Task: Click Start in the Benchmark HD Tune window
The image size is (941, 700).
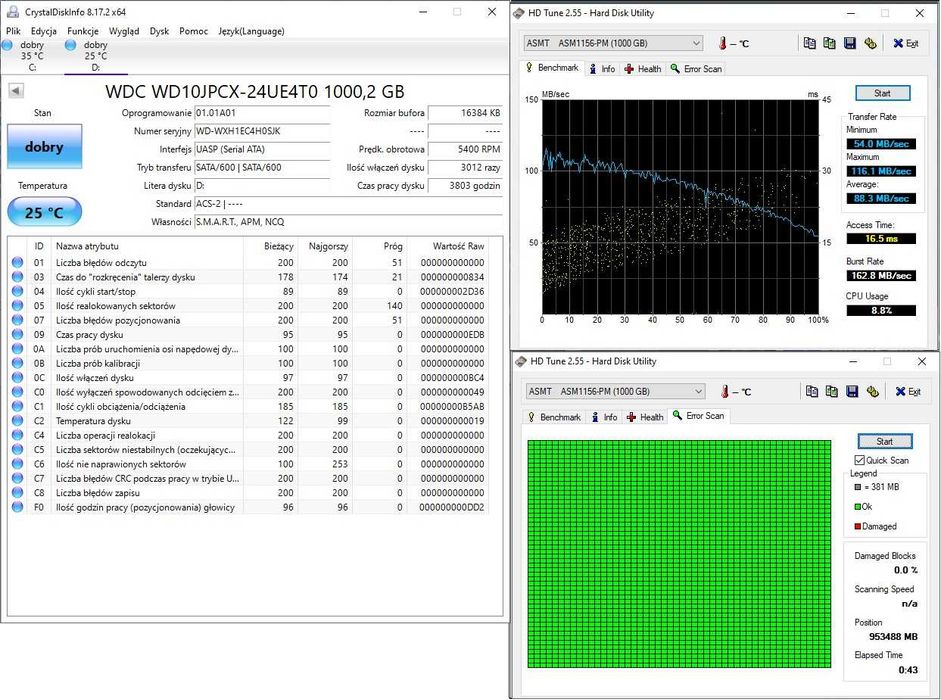Action: click(882, 93)
